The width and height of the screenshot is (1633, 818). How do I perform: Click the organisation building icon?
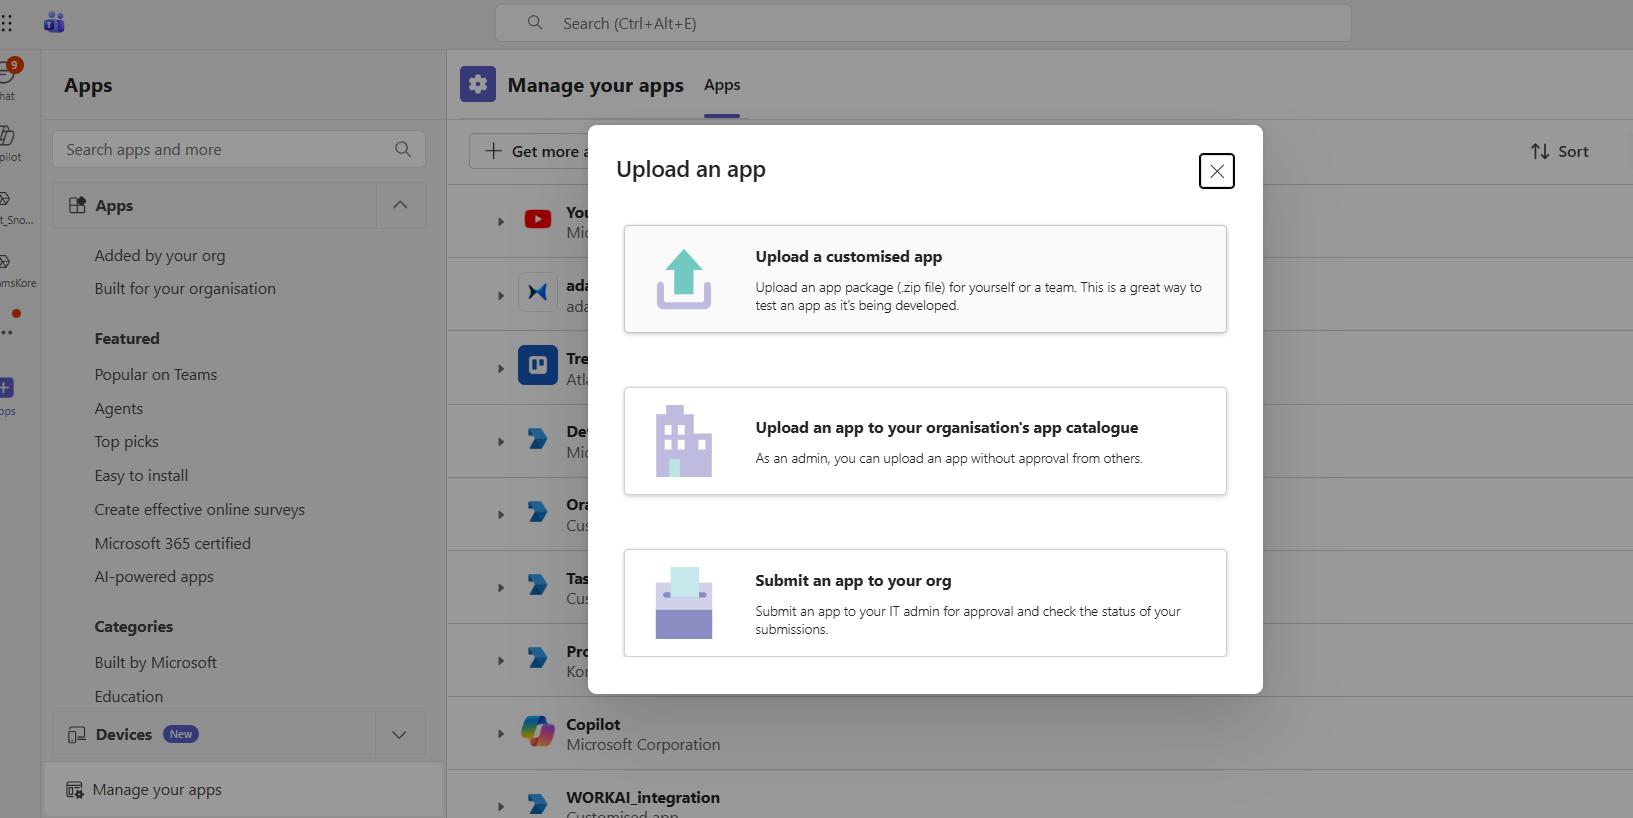684,441
